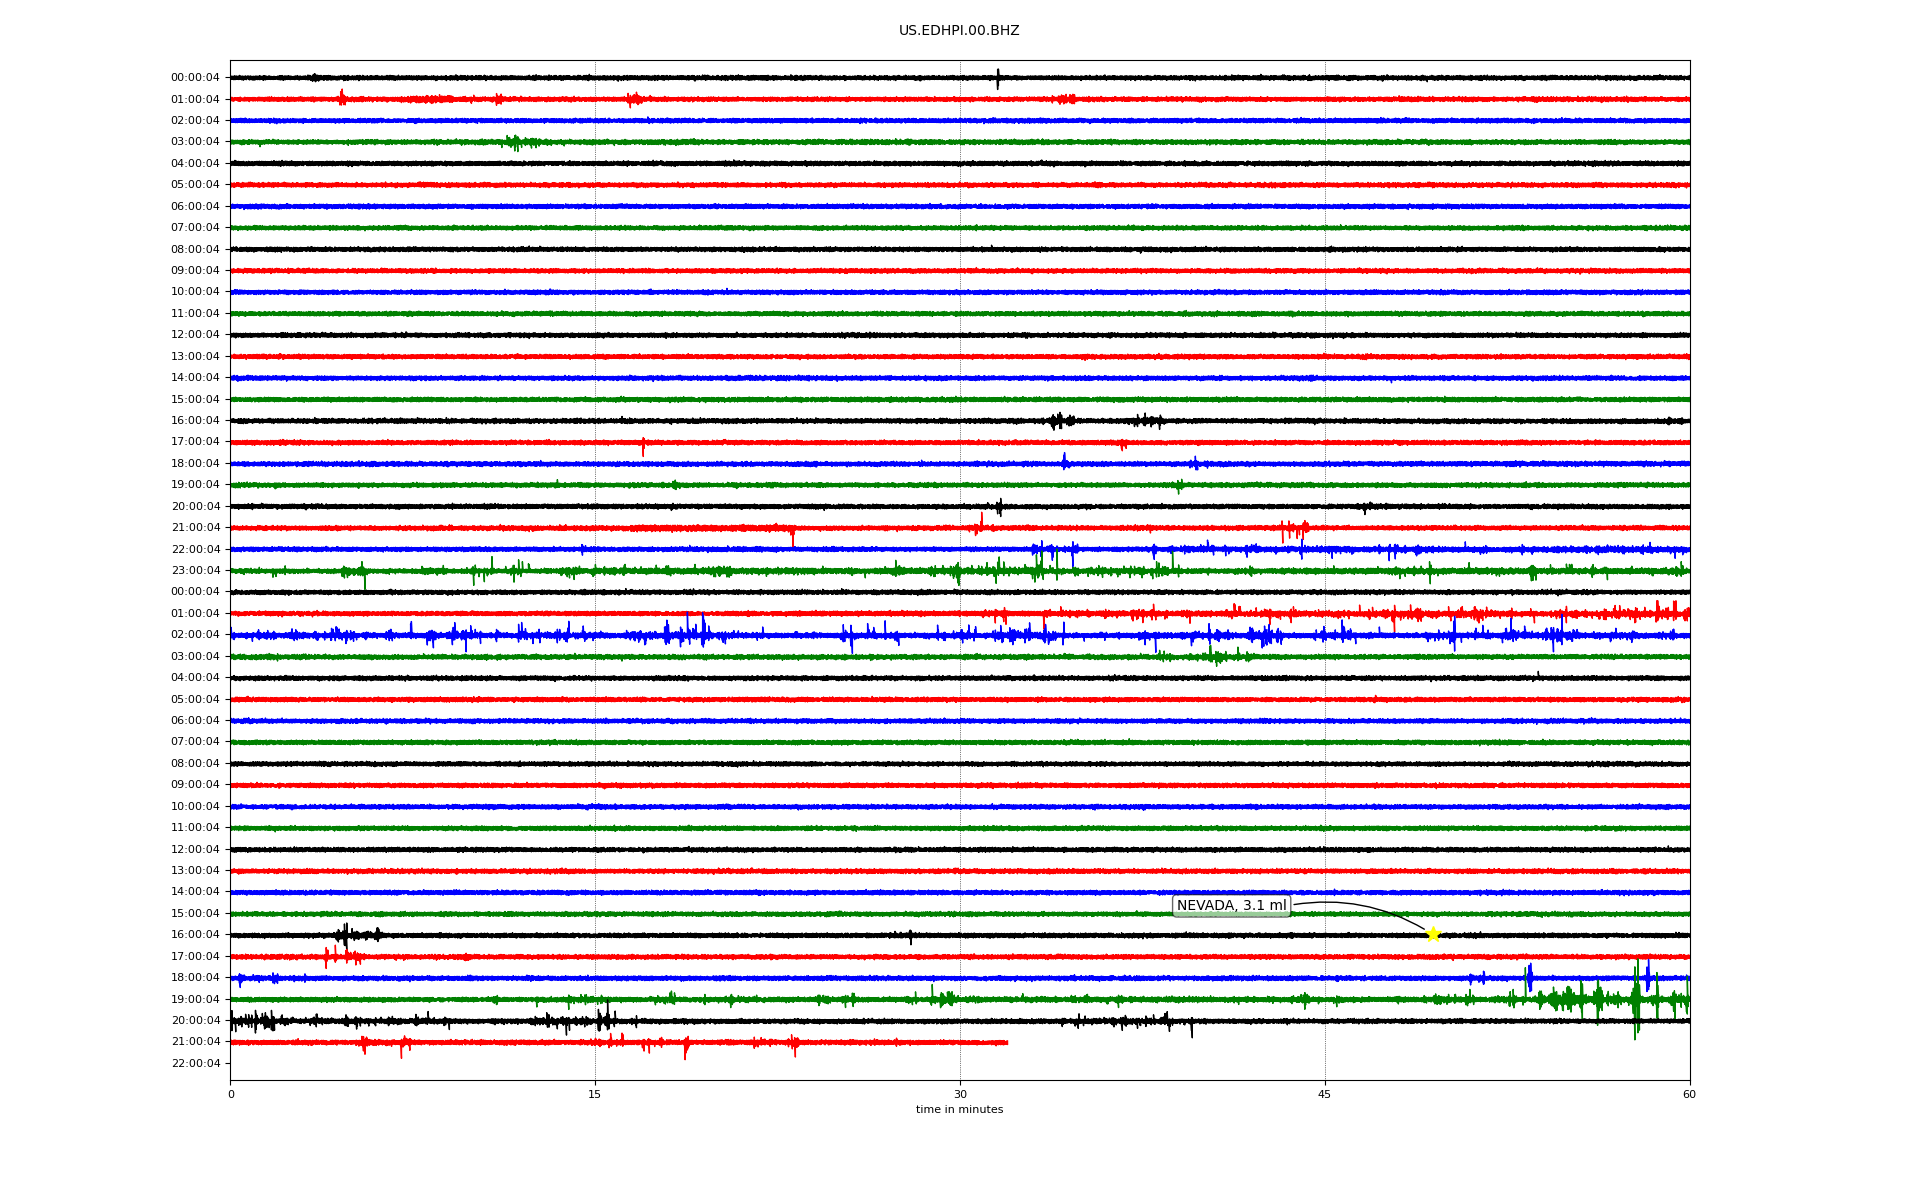
Task: Click the topmost 00:00:04 time label
Action: 195,78
